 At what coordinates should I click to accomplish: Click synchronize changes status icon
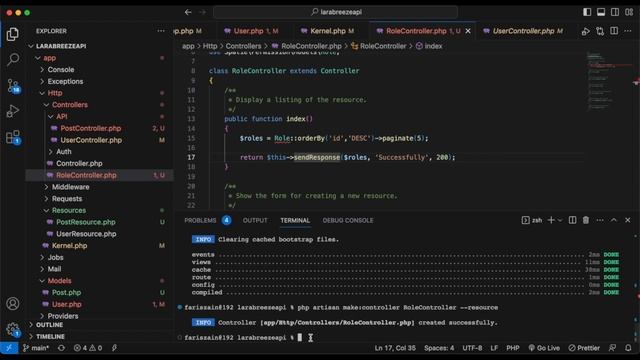pos(61,348)
